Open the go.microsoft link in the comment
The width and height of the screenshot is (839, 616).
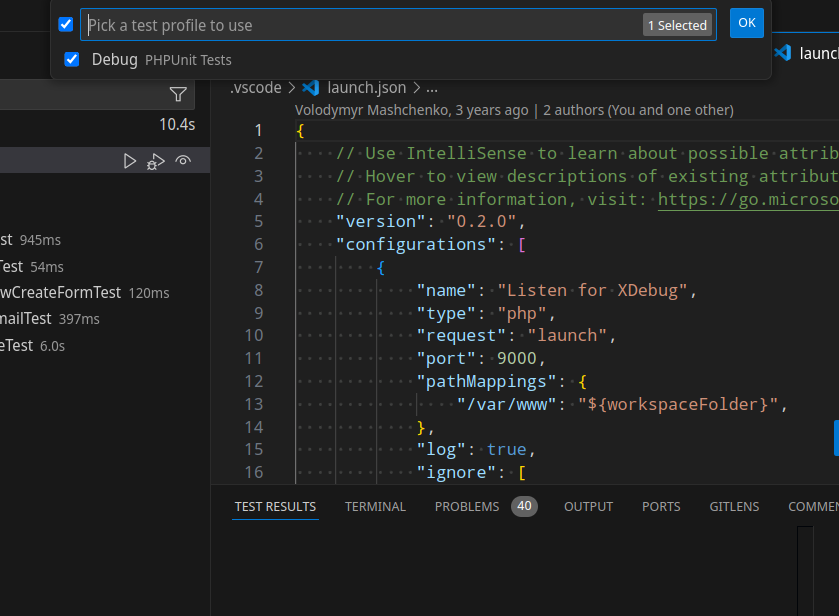[747, 199]
